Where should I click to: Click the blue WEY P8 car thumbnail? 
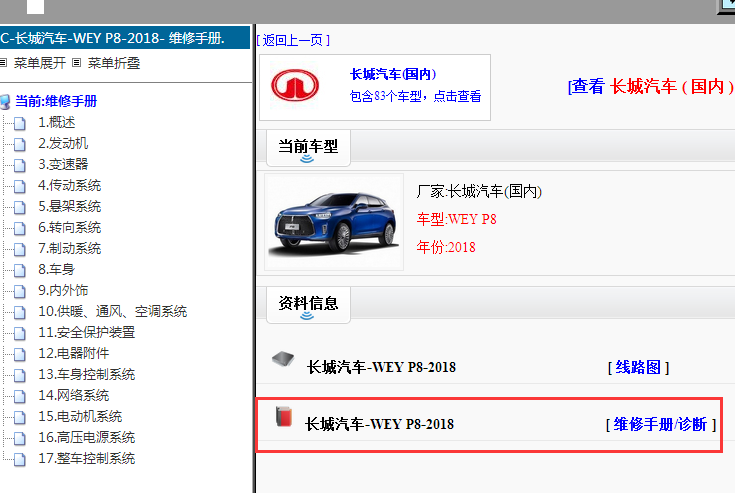tap(334, 222)
